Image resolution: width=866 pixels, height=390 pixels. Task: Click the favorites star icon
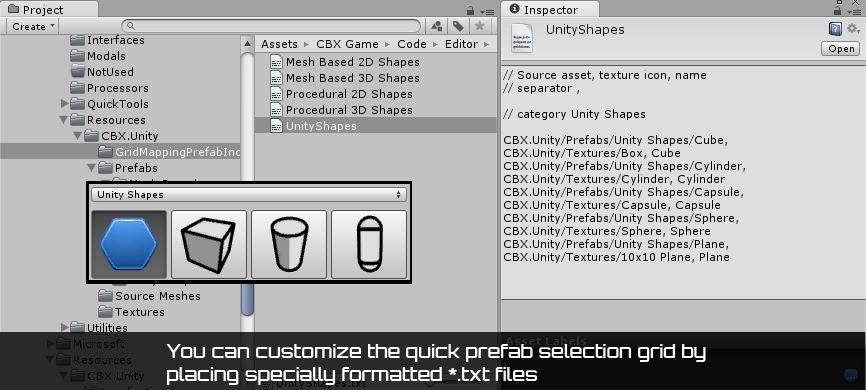pyautogui.click(x=479, y=26)
